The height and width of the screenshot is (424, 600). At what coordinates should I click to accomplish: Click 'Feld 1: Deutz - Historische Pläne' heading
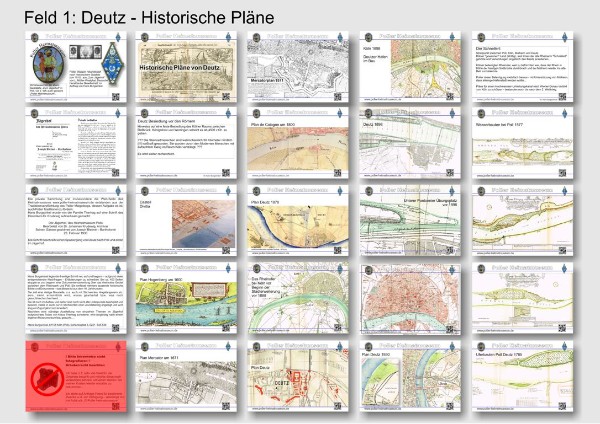149,18
